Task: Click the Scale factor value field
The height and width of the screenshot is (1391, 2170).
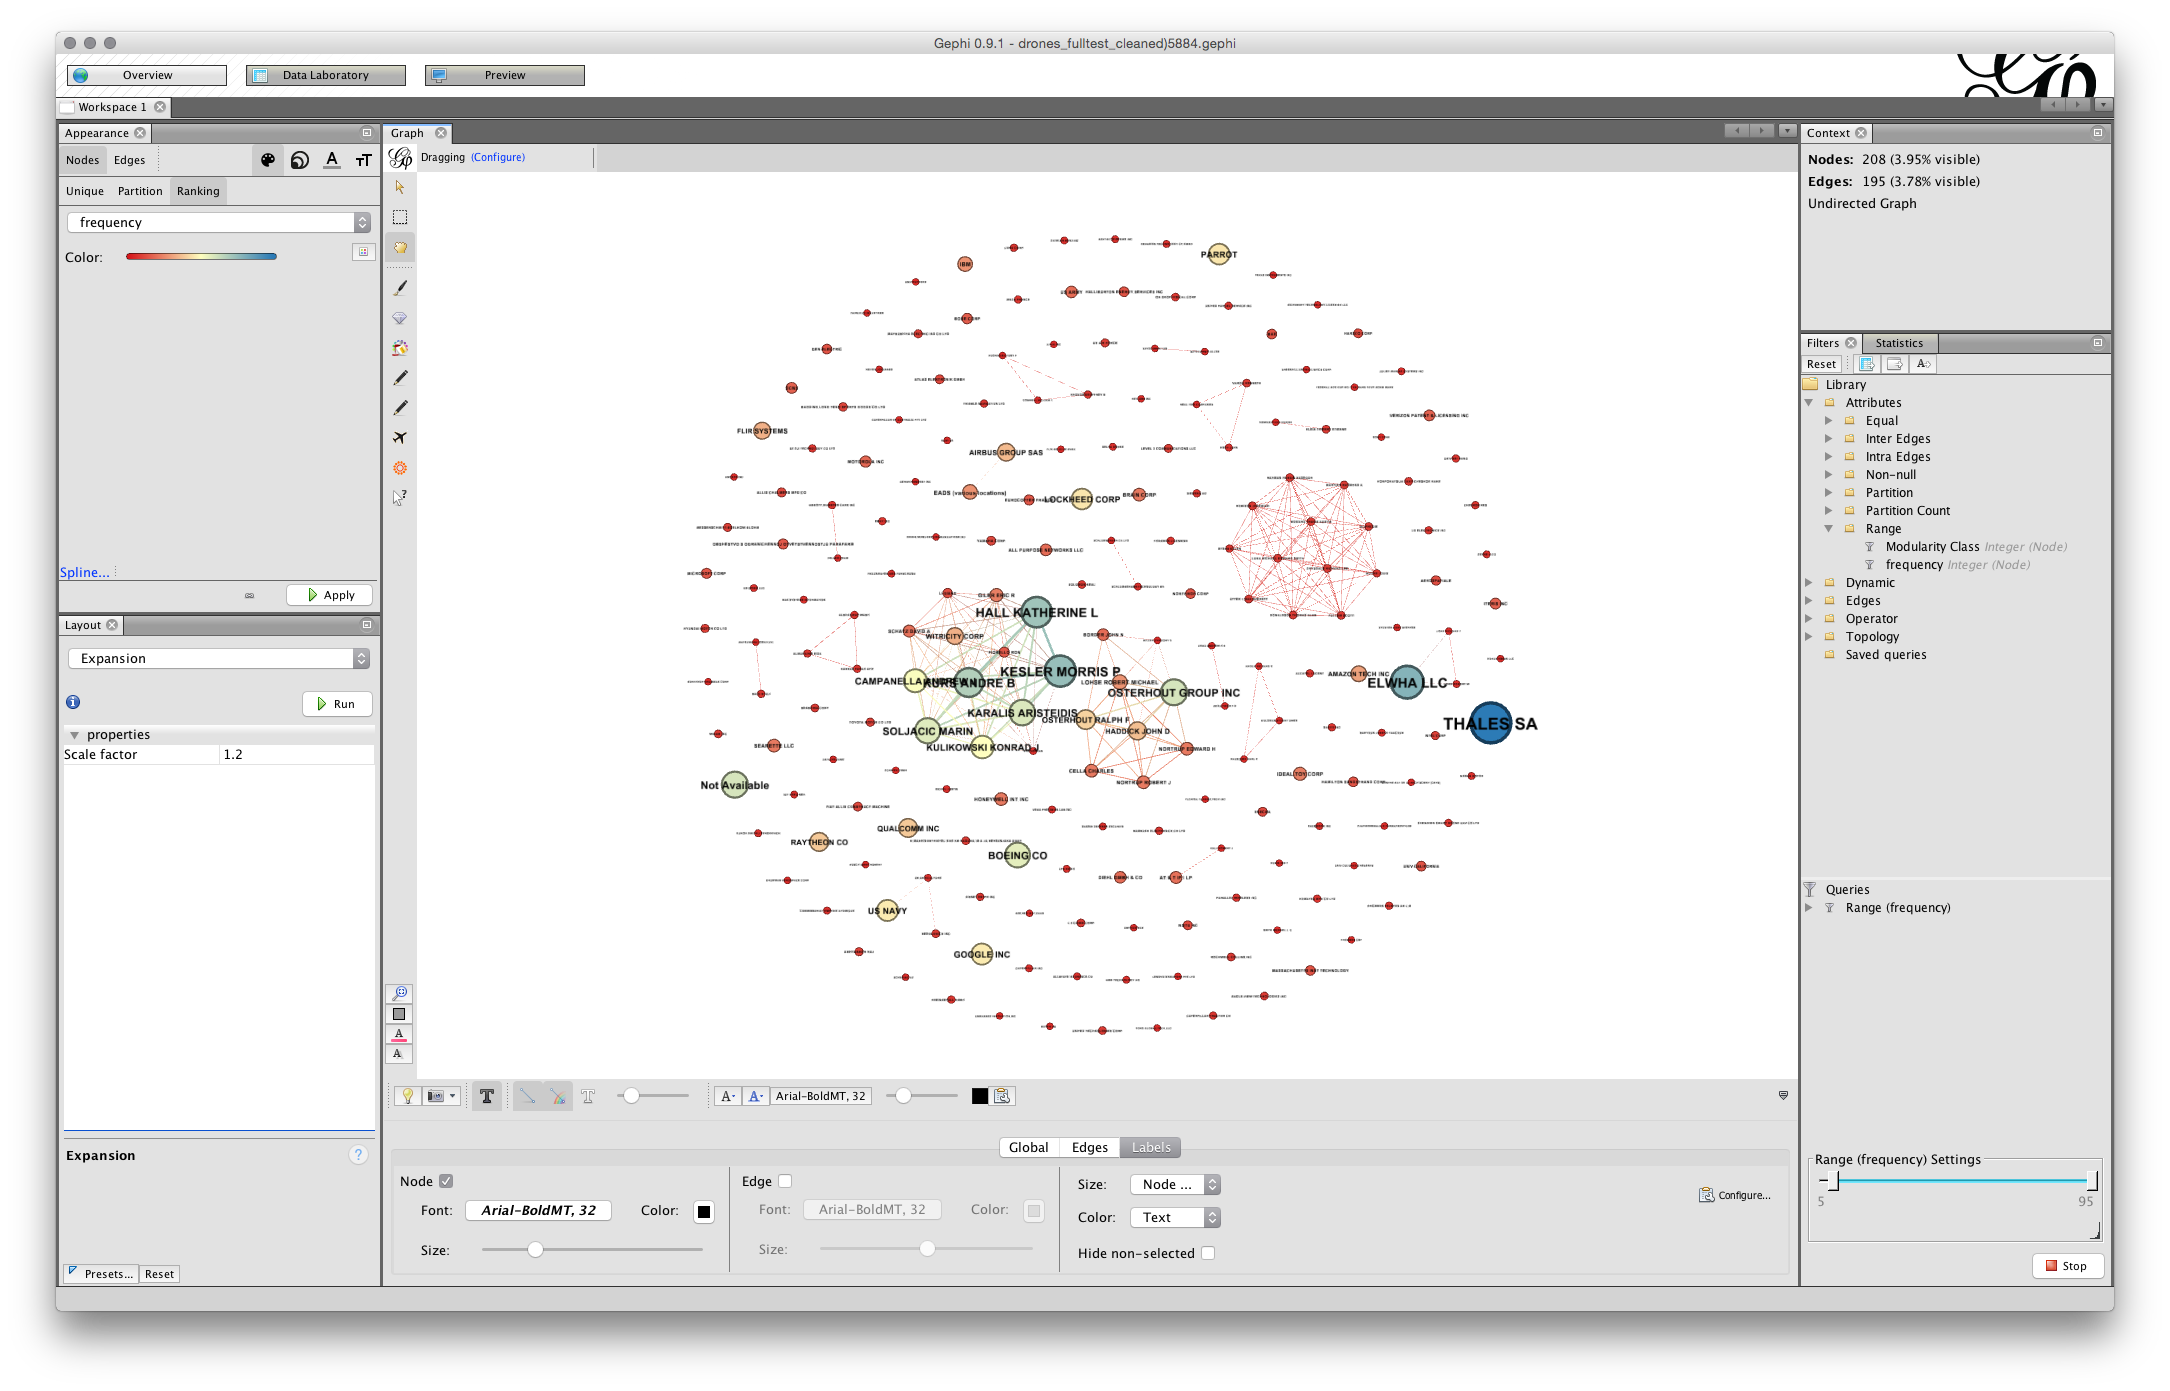Action: 296,754
